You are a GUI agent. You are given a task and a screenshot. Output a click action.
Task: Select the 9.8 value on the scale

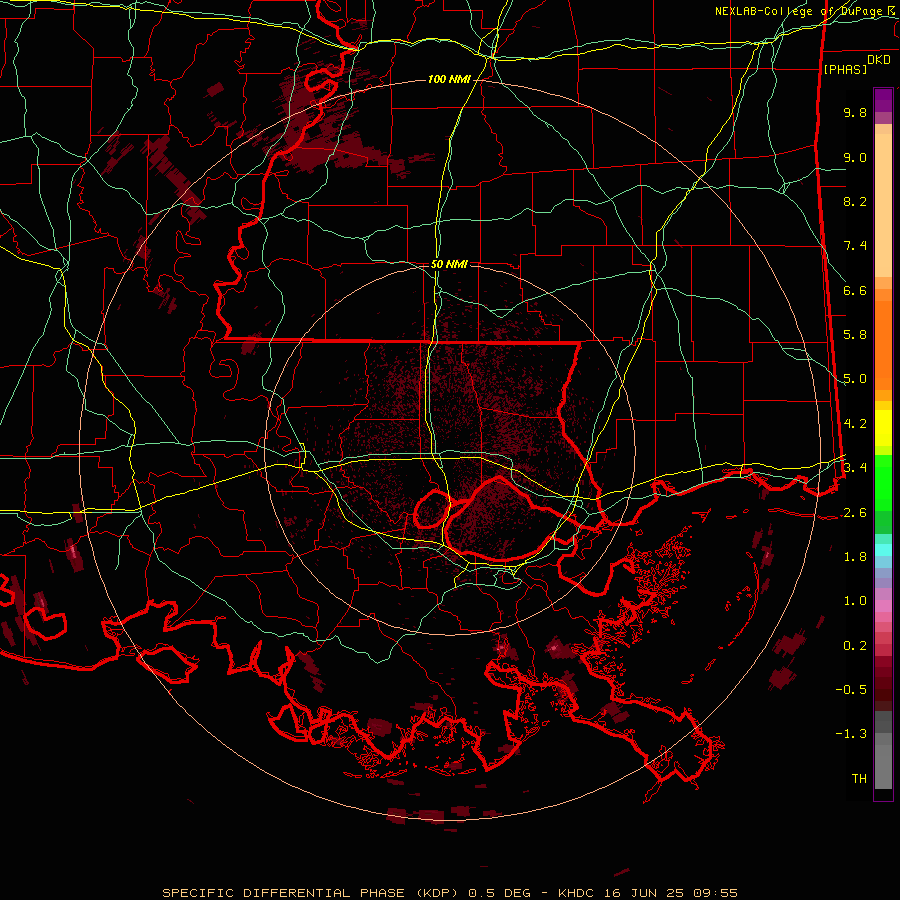[x=855, y=112]
